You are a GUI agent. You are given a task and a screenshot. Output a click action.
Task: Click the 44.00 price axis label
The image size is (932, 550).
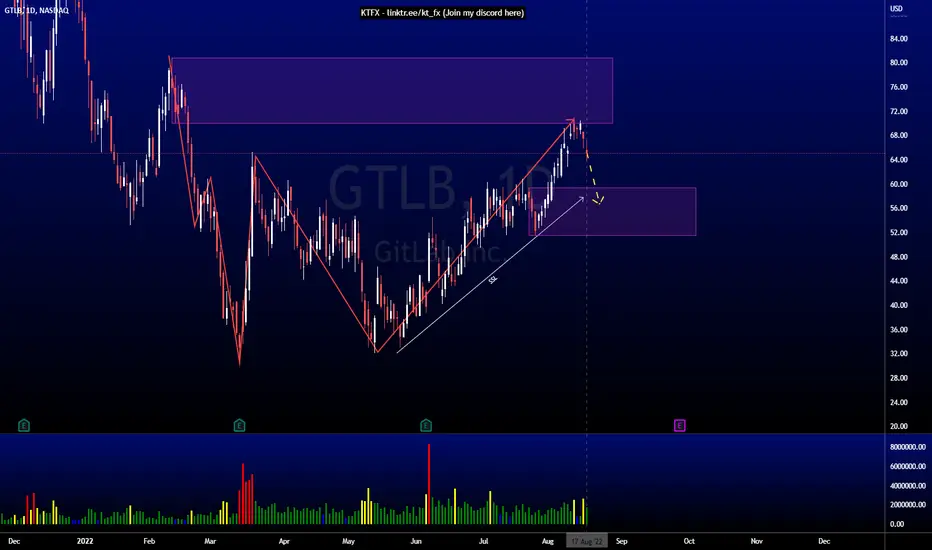tap(899, 281)
